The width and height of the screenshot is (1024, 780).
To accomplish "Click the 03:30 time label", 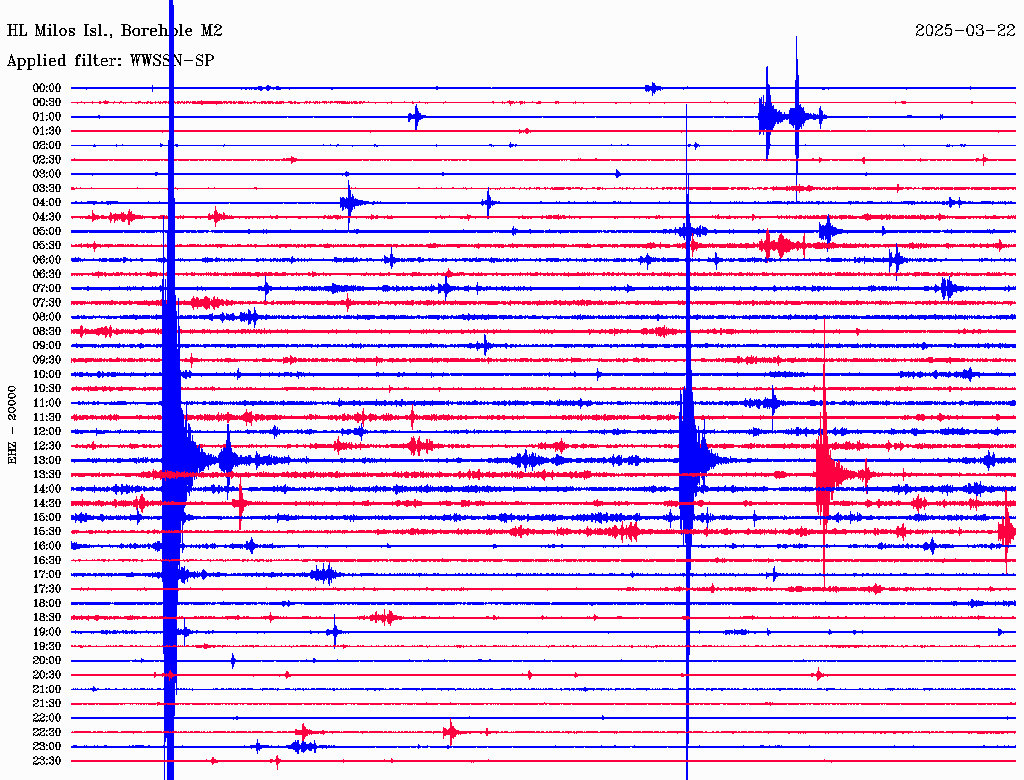I will (x=47, y=188).
